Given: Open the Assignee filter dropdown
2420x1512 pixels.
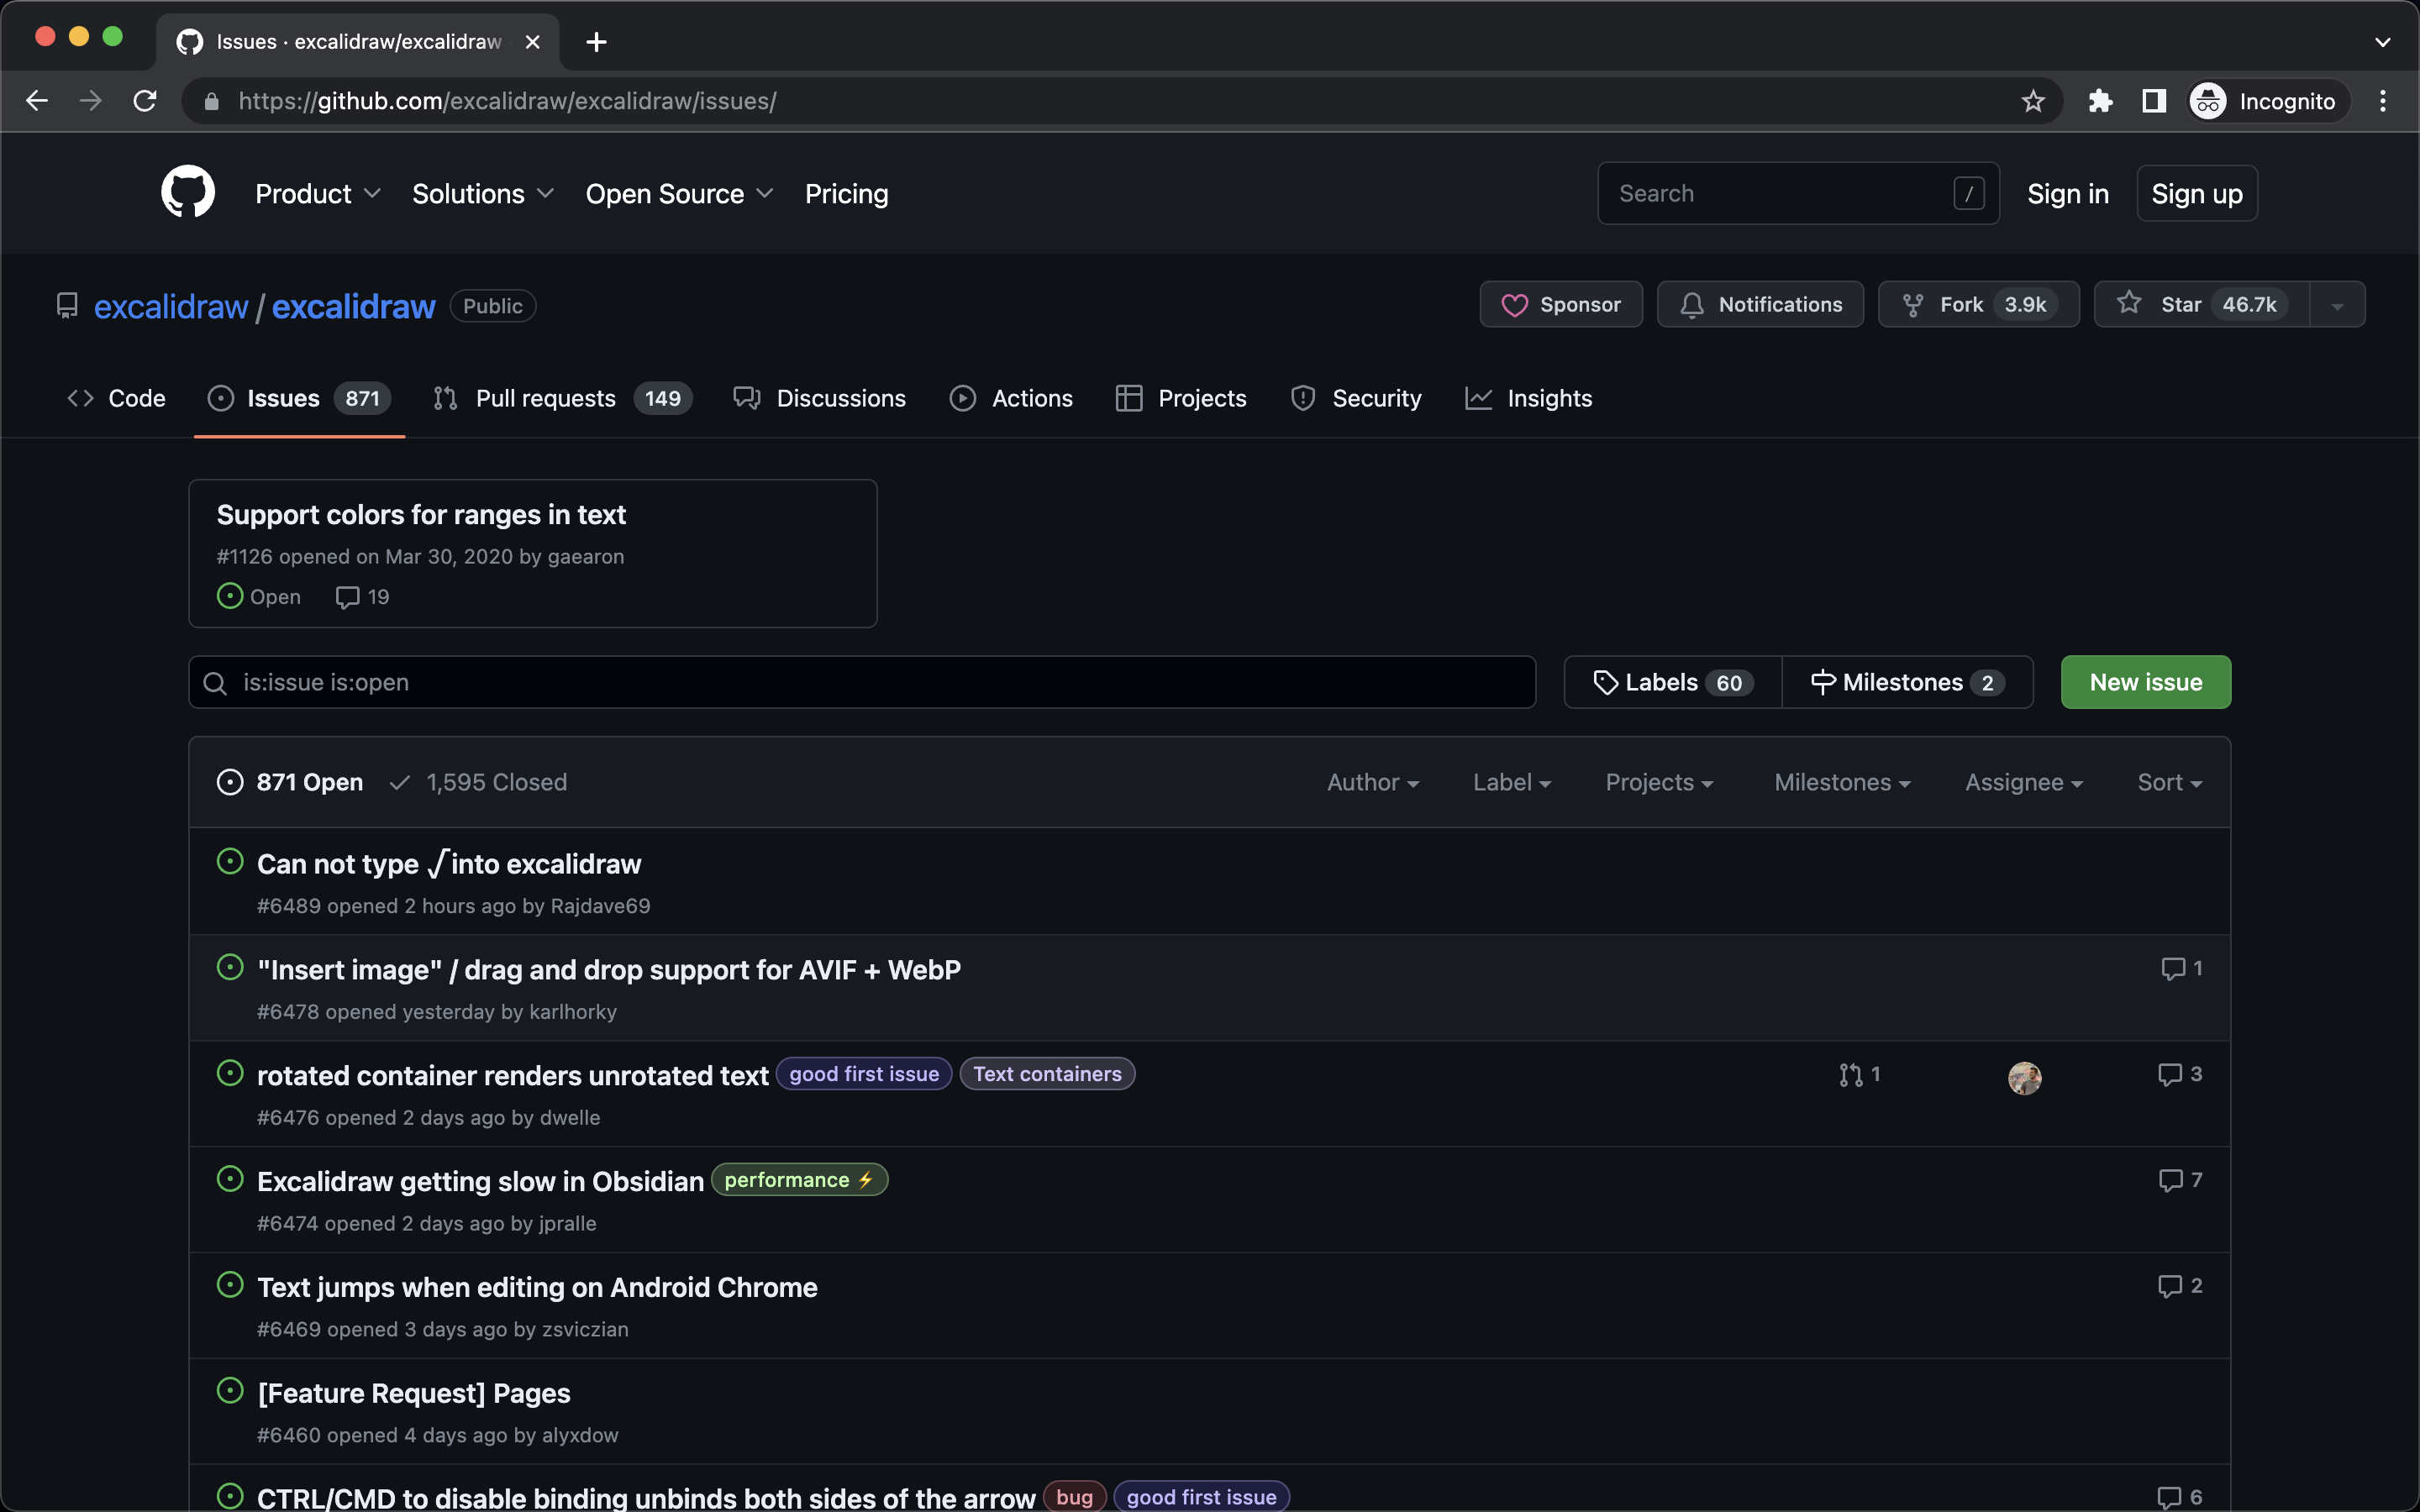Looking at the screenshot, I should pos(2024,782).
